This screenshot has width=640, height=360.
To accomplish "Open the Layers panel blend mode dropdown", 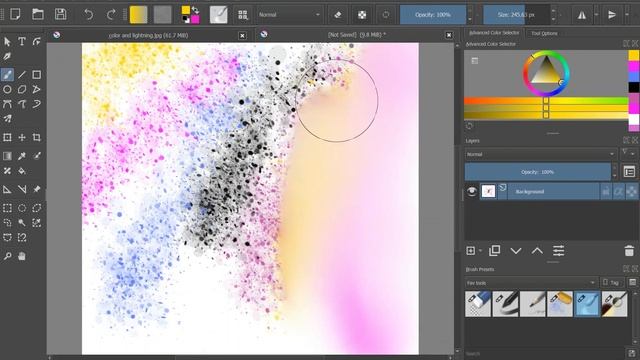I will 540,154.
